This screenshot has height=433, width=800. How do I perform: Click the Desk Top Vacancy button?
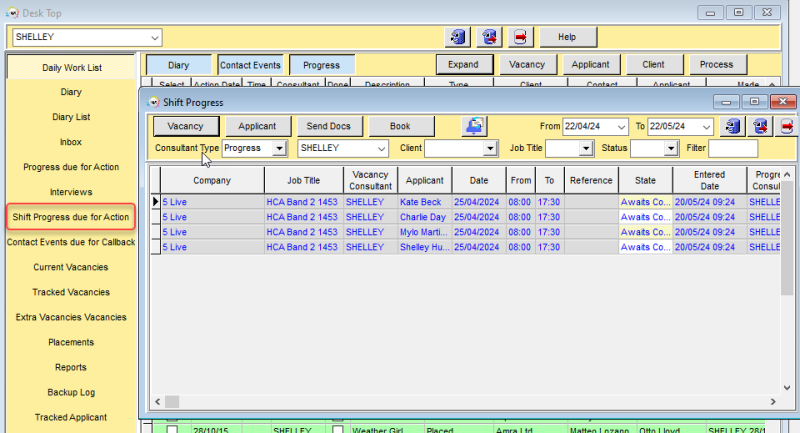click(x=527, y=65)
